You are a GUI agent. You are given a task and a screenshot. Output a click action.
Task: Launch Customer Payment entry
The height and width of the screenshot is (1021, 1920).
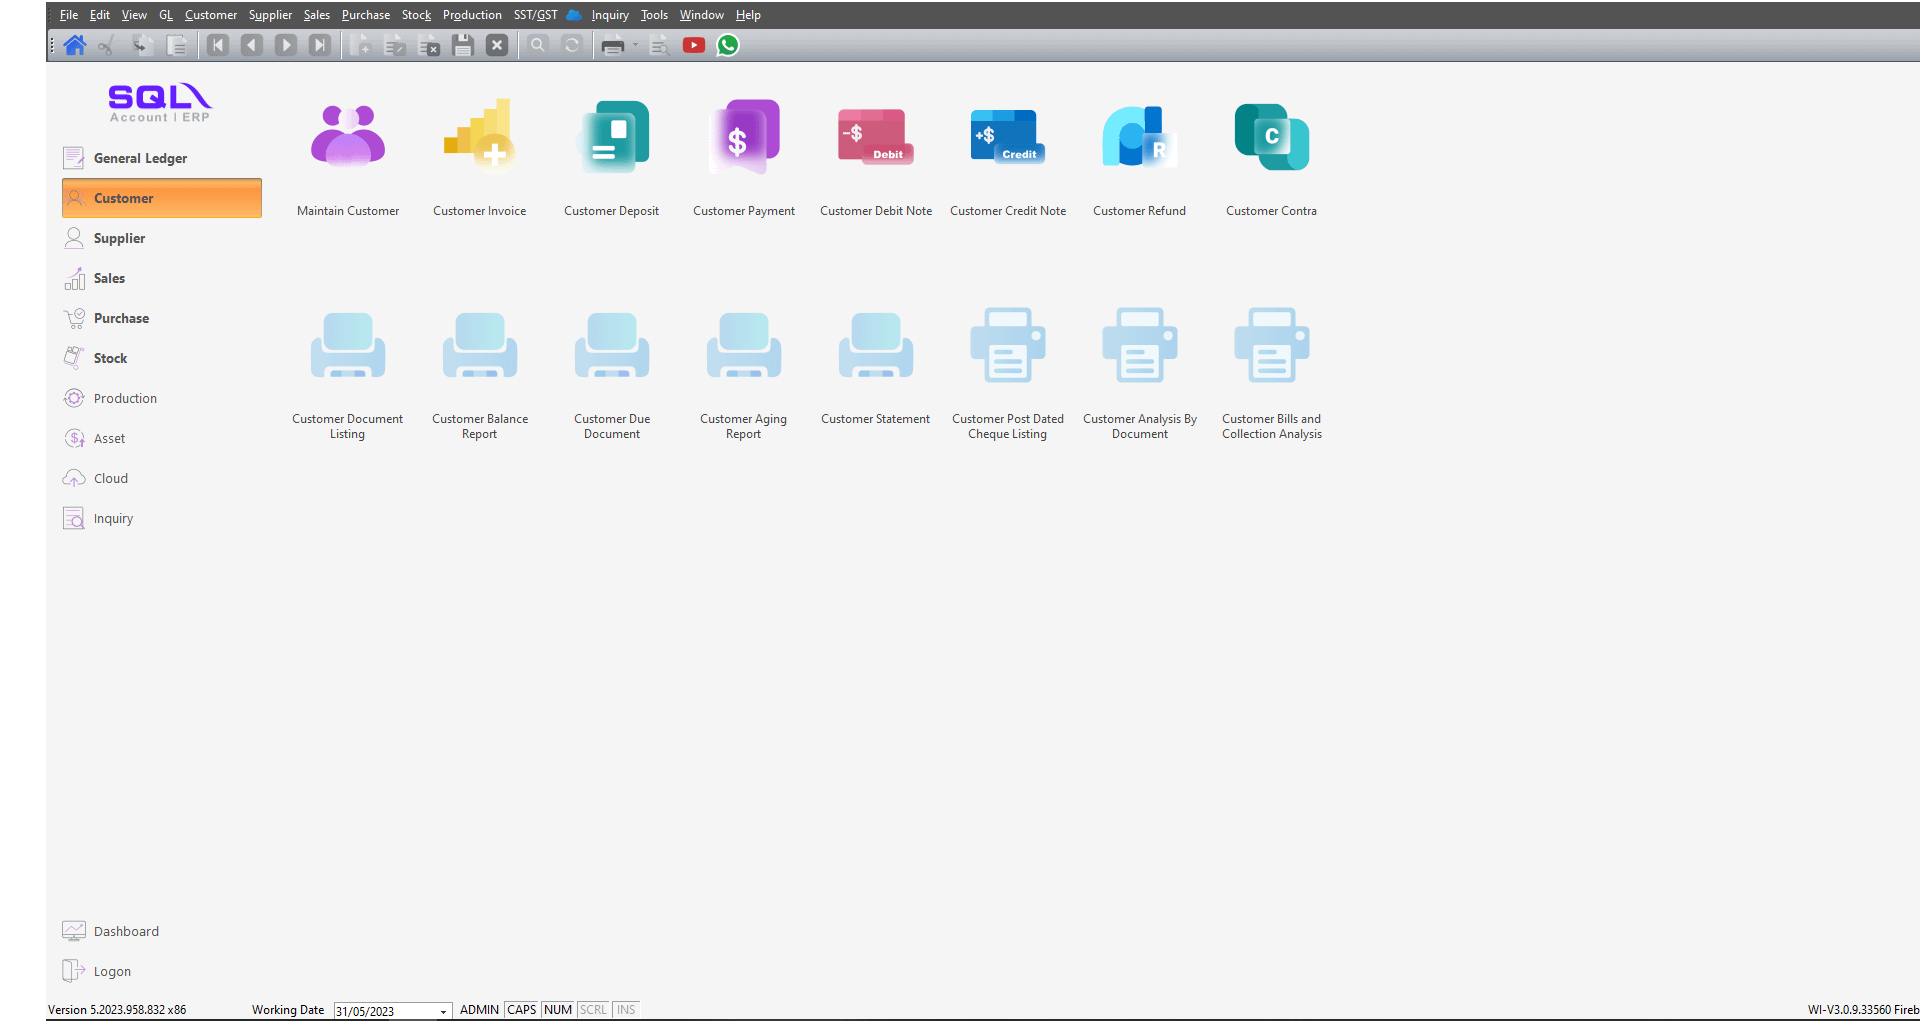(x=743, y=138)
